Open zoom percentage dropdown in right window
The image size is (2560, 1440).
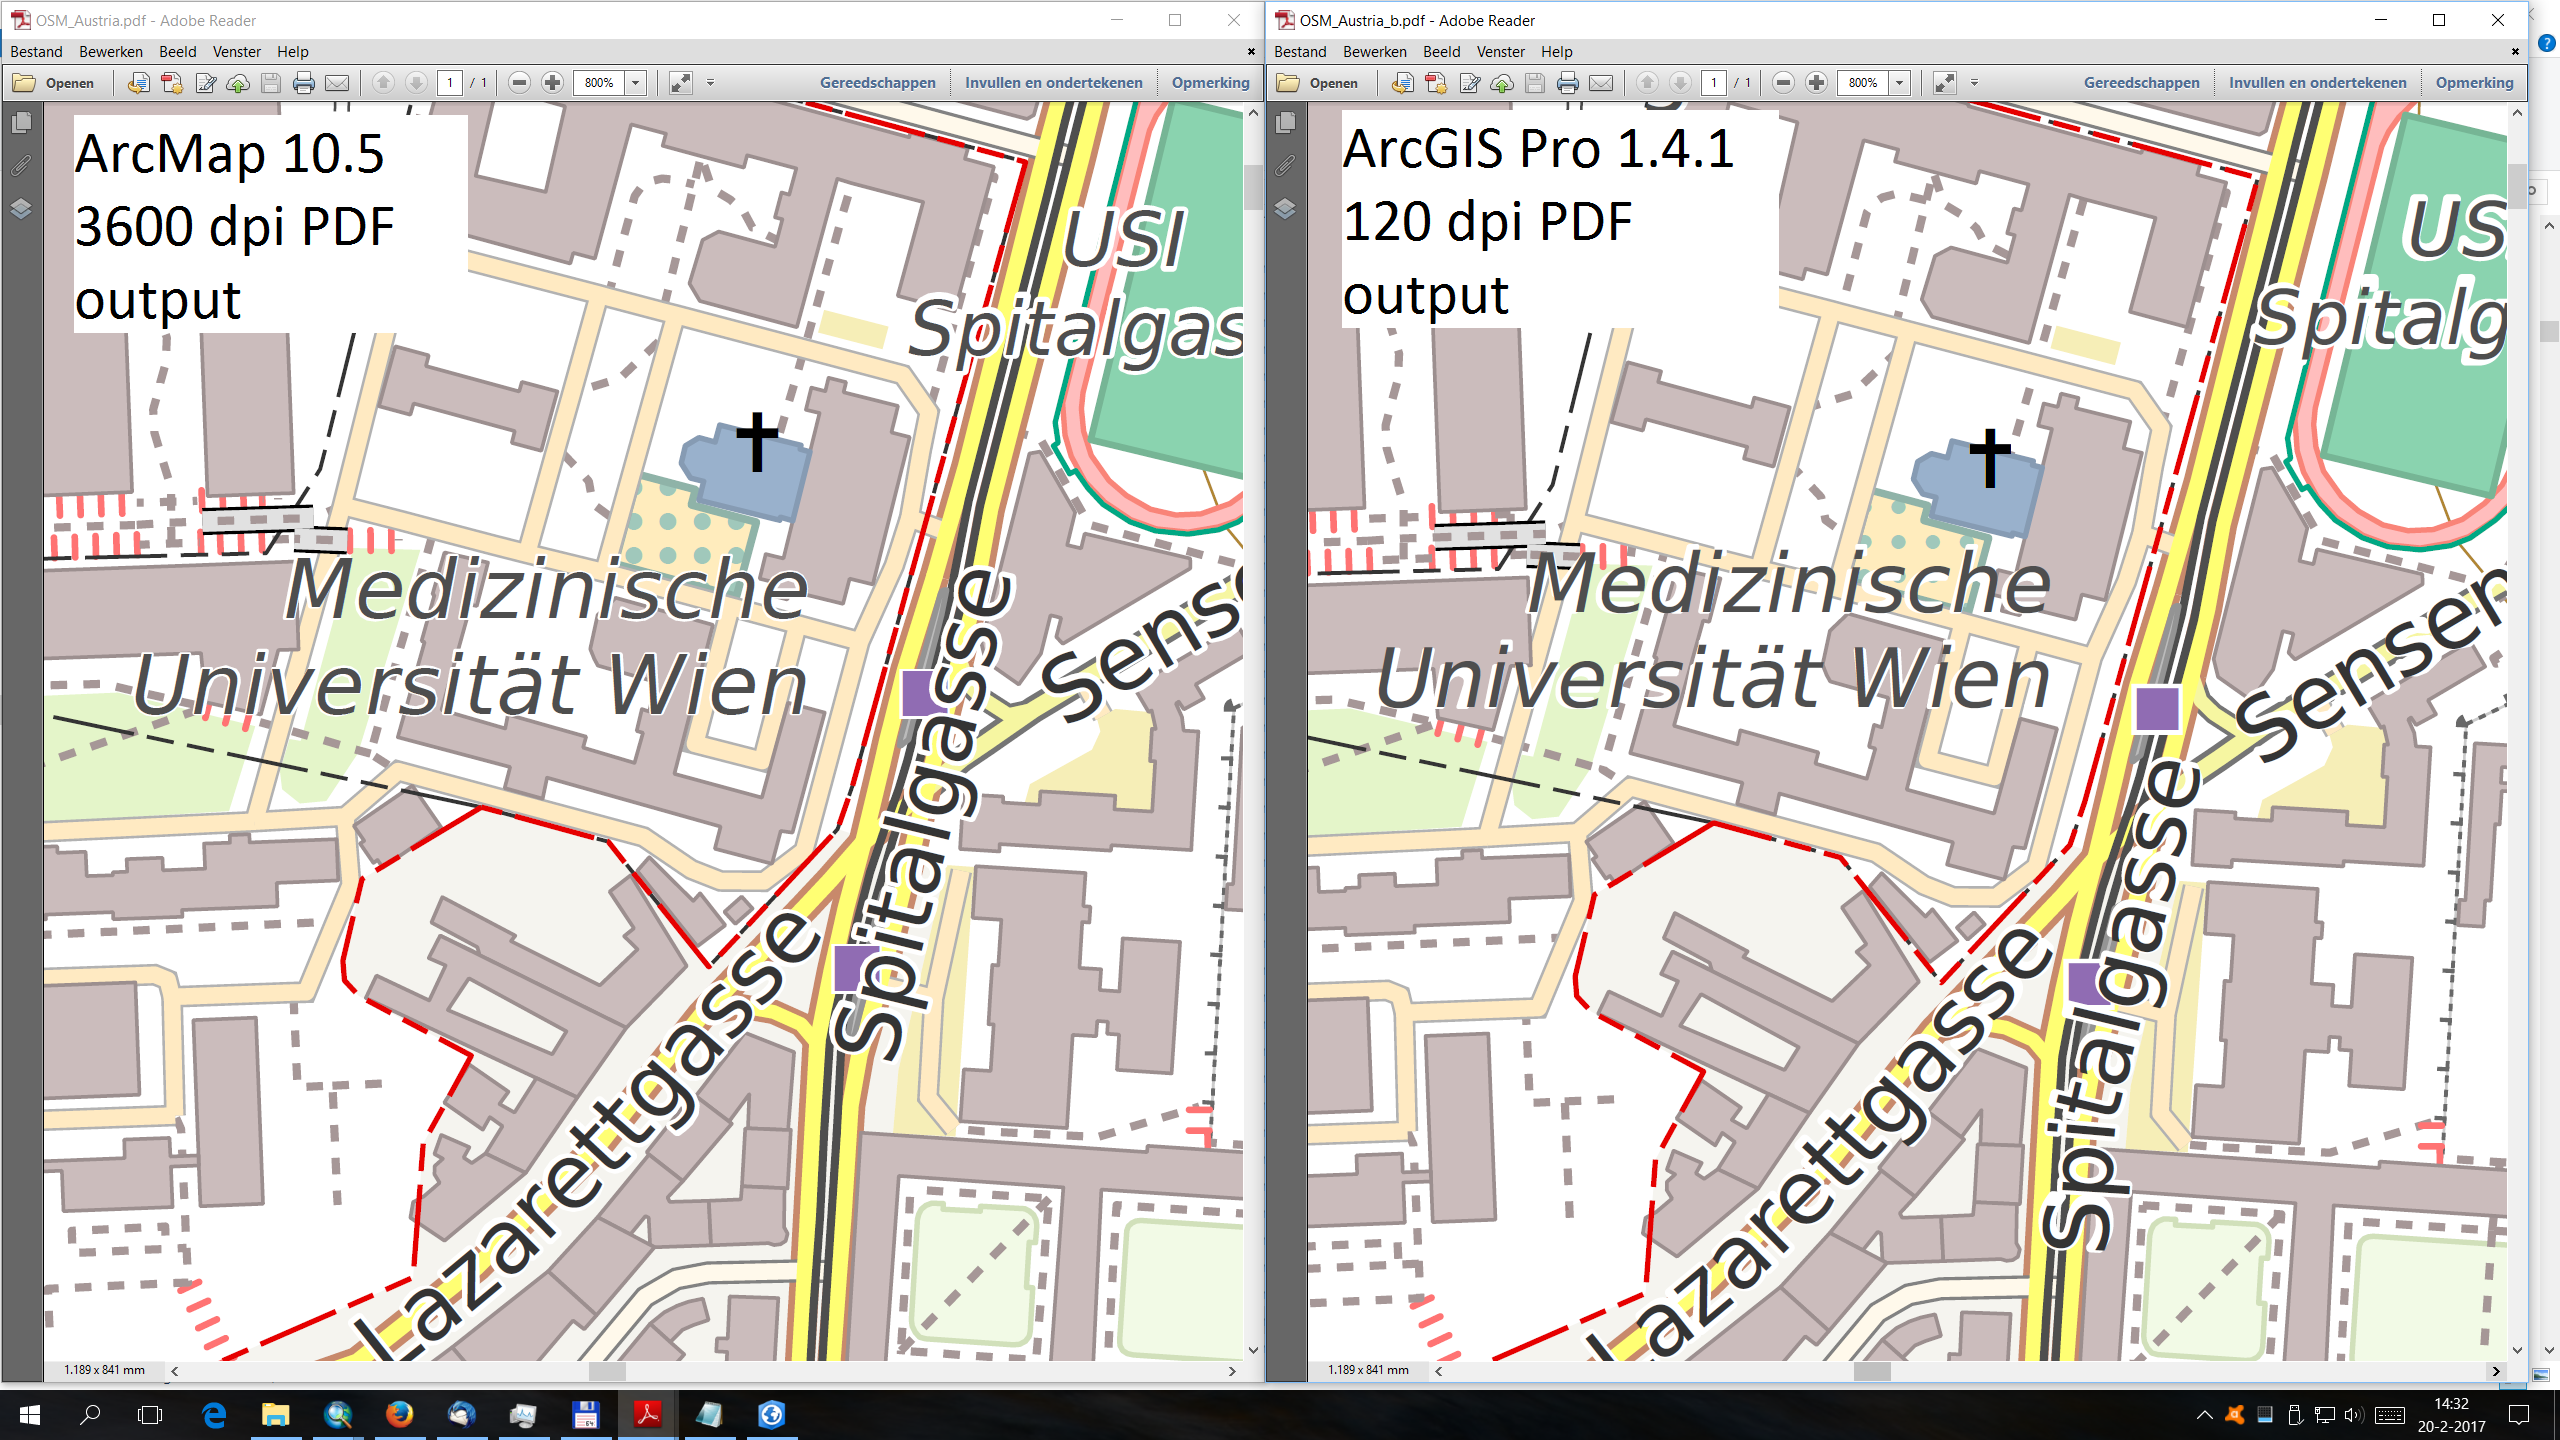pyautogui.click(x=1900, y=83)
